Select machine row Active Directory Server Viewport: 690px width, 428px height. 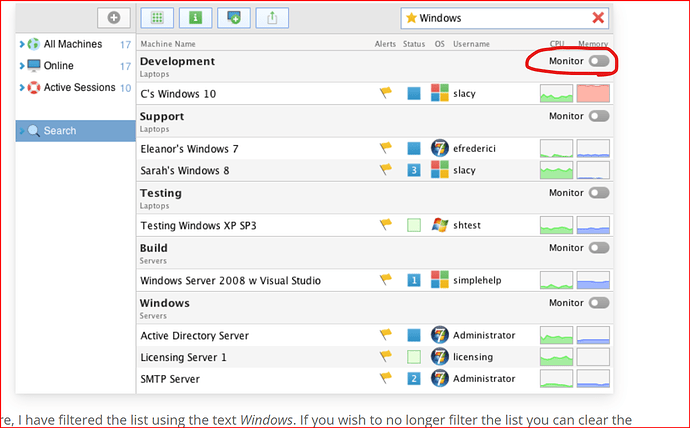click(x=374, y=335)
